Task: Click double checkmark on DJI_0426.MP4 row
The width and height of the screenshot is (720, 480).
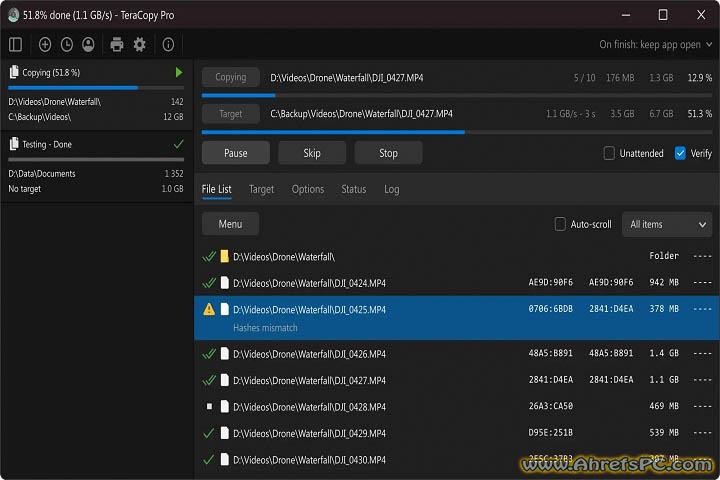Action: [x=209, y=354]
